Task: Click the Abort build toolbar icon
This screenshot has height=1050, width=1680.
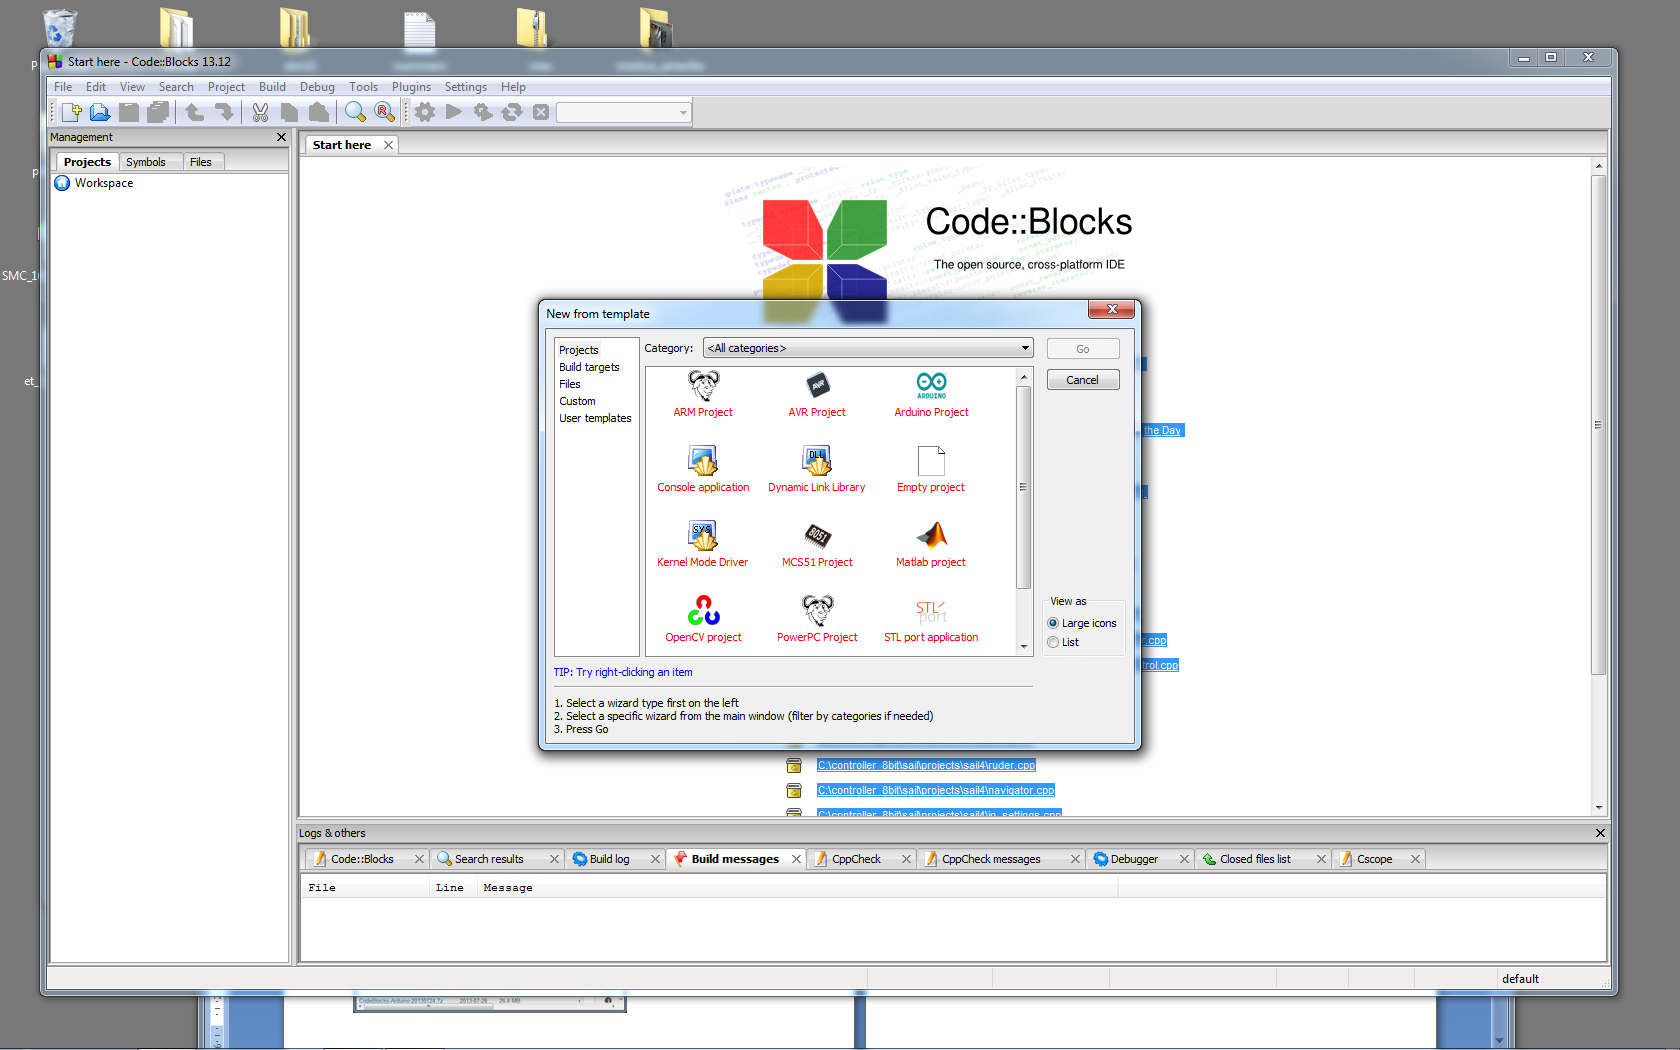Action: (541, 112)
